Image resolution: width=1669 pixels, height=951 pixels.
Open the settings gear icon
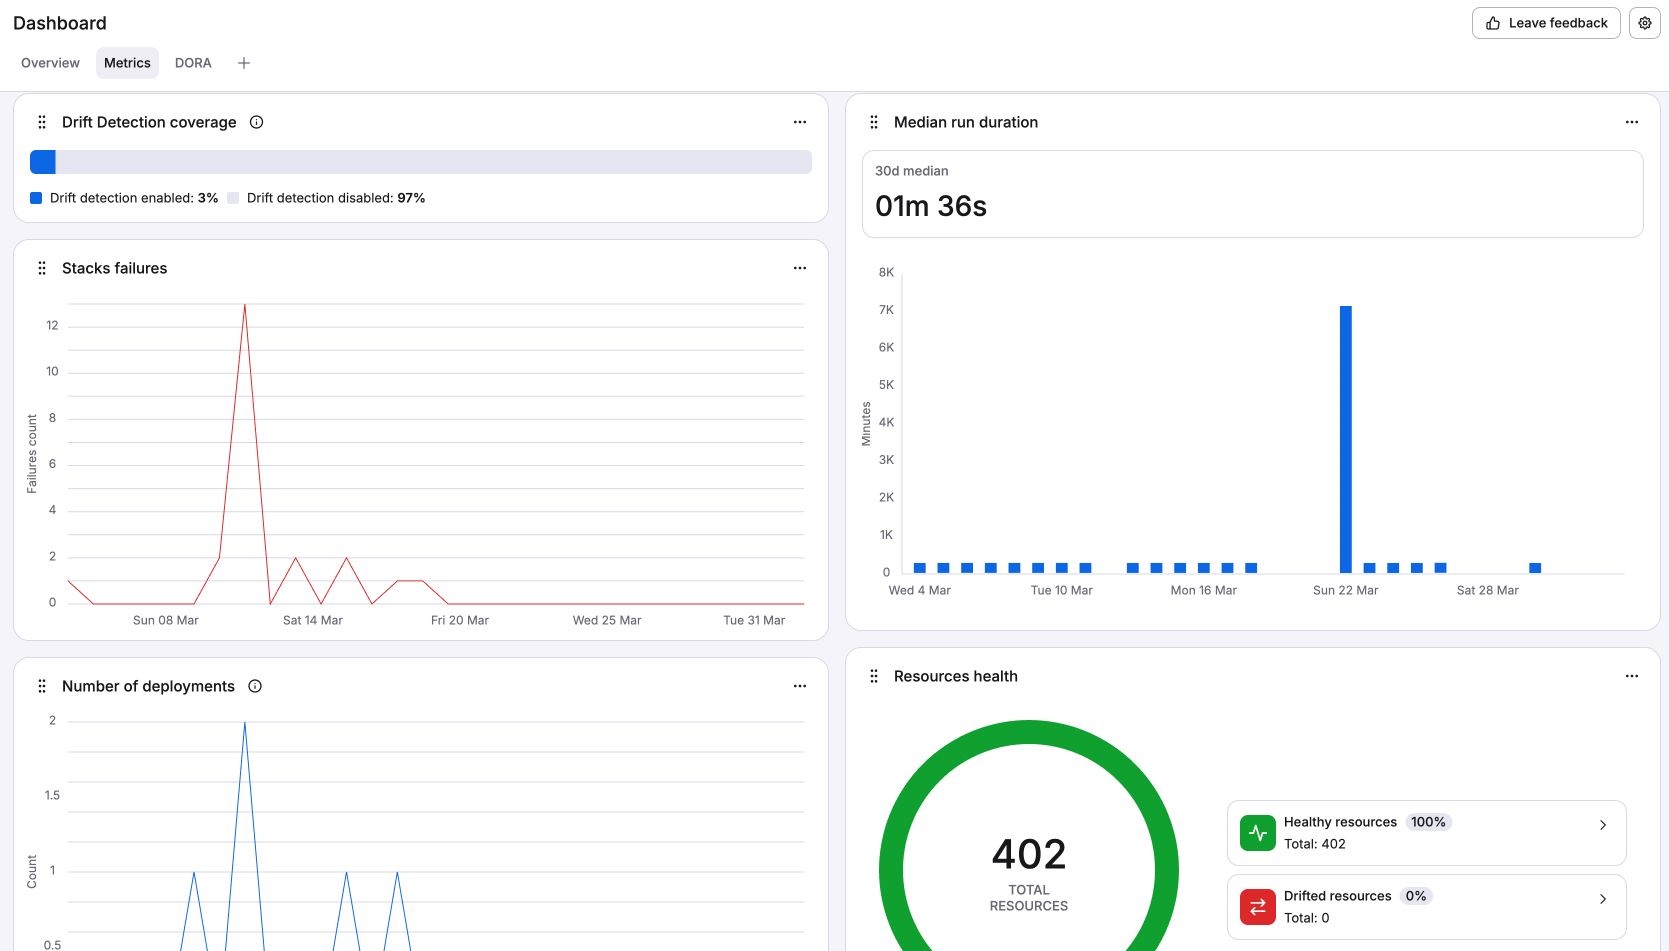click(x=1645, y=22)
